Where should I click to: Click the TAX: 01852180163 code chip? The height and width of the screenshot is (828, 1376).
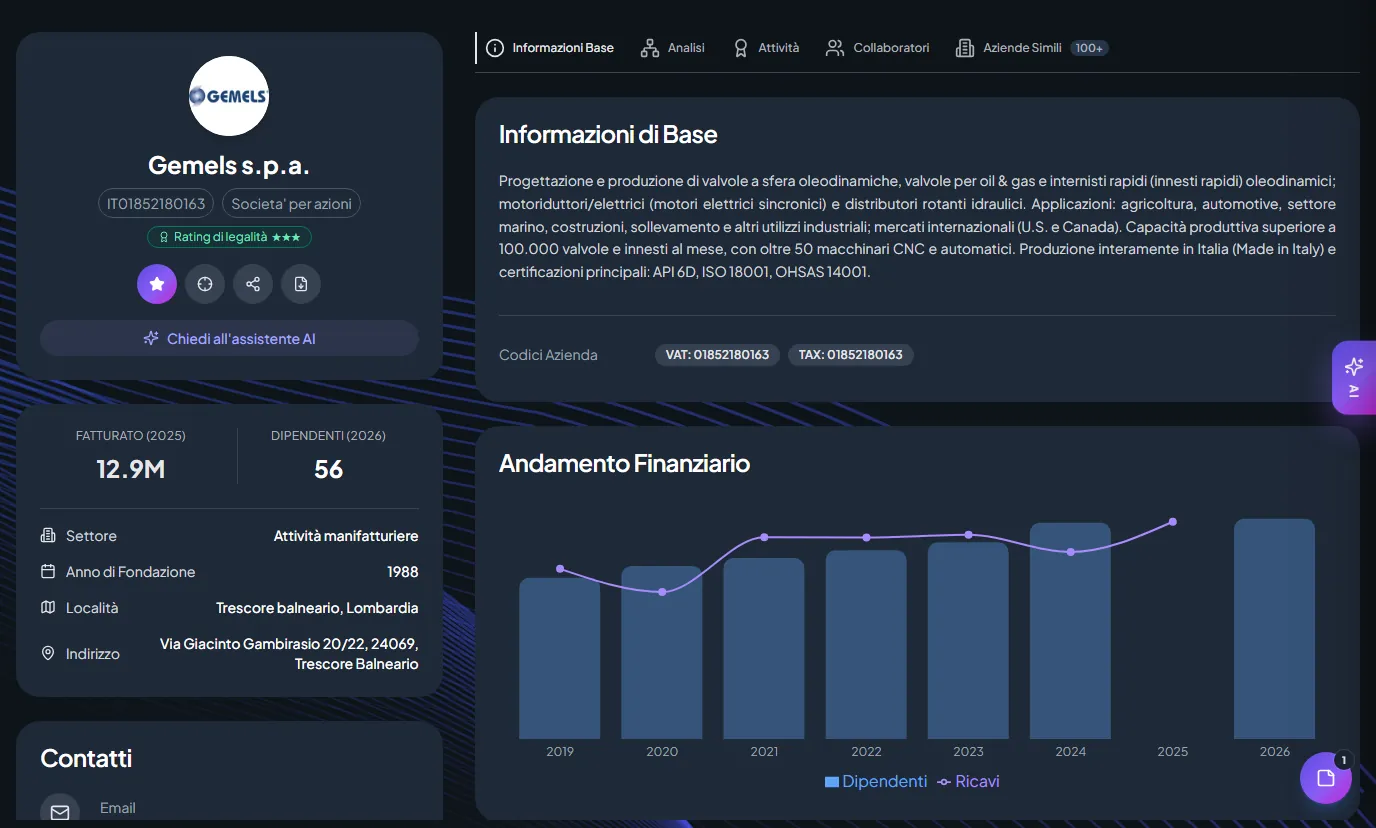coord(851,355)
